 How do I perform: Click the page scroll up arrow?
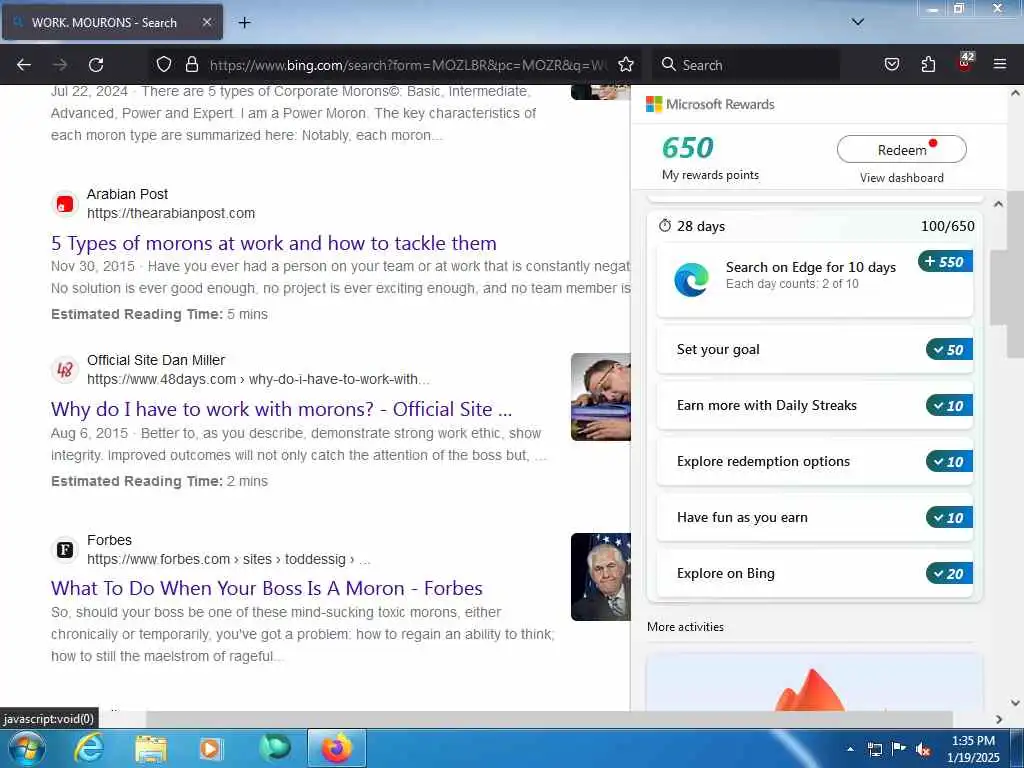point(1015,93)
